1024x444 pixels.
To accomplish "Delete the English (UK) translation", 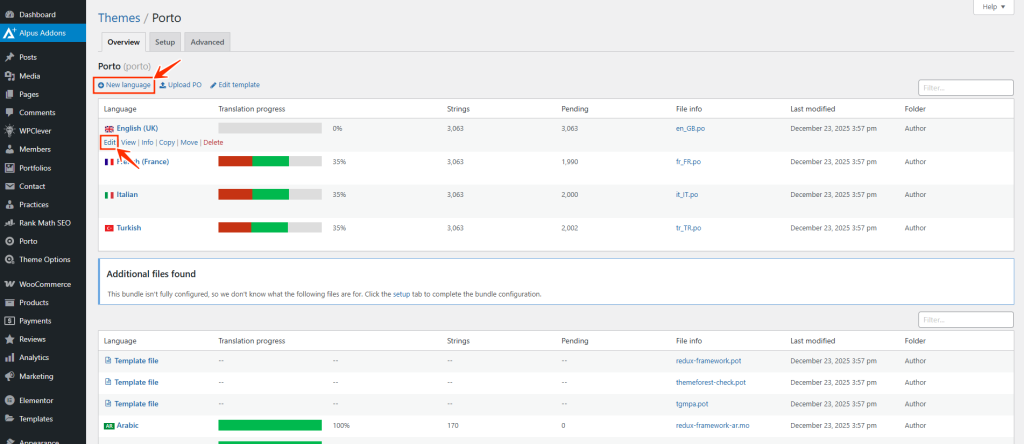I will pos(213,143).
